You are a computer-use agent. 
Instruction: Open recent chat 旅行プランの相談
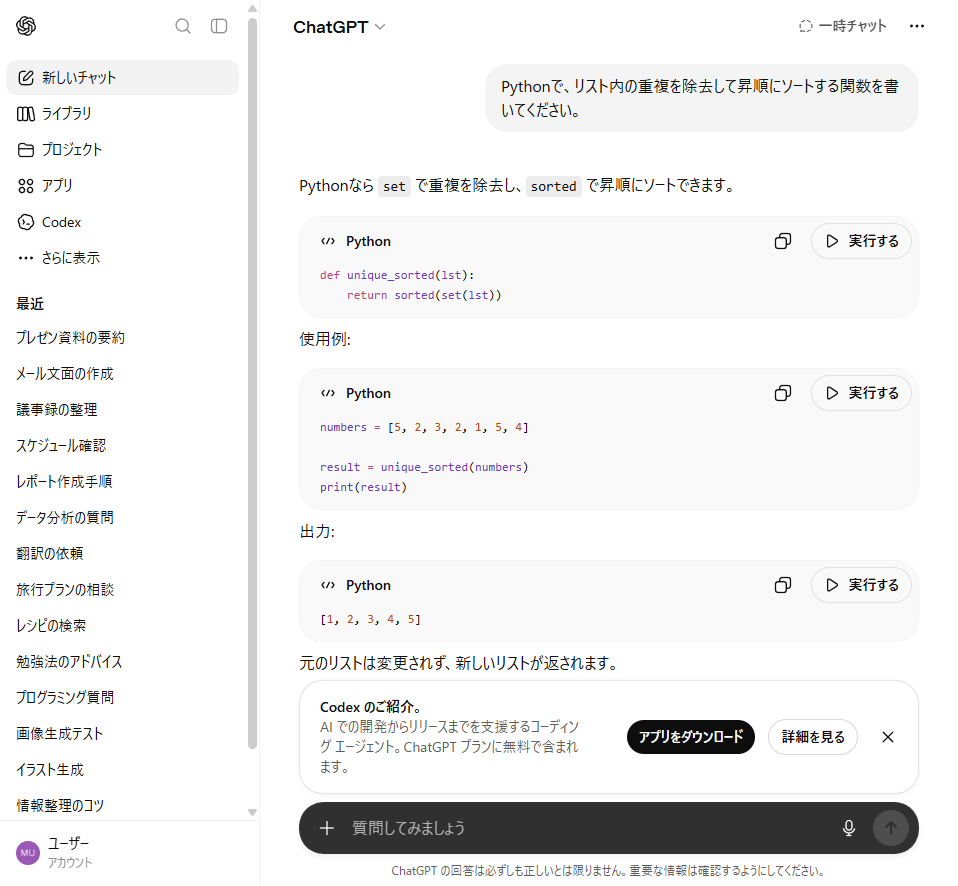click(122, 590)
